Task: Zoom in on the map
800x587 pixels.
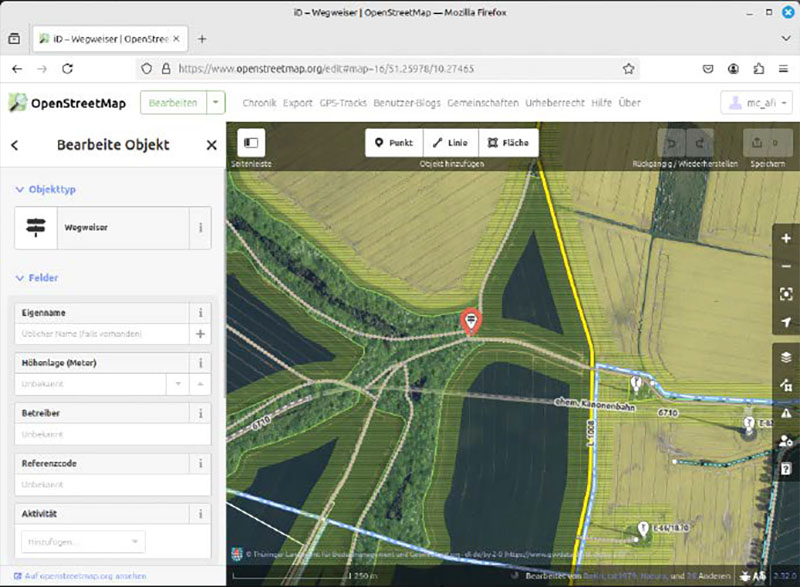Action: pyautogui.click(x=786, y=239)
